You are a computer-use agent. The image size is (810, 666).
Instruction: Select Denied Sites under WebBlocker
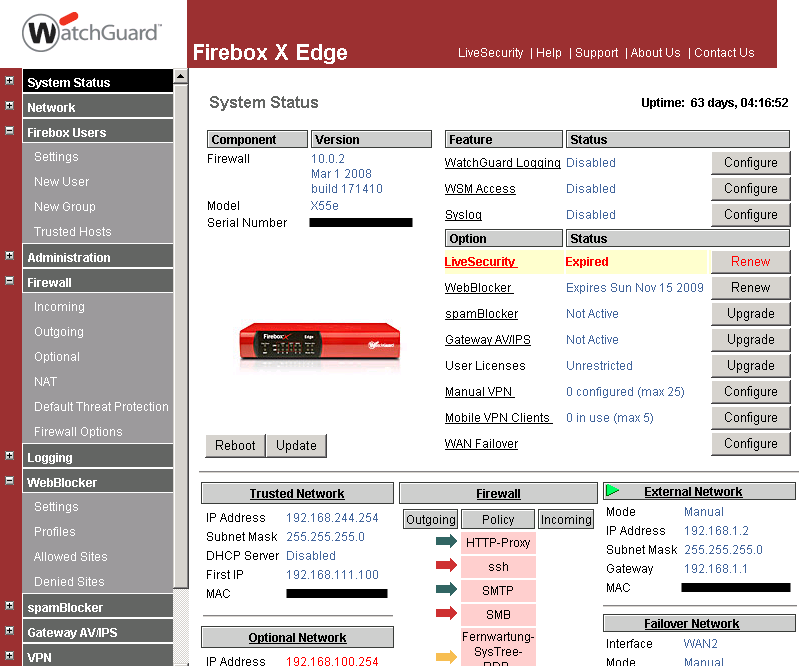[70, 581]
